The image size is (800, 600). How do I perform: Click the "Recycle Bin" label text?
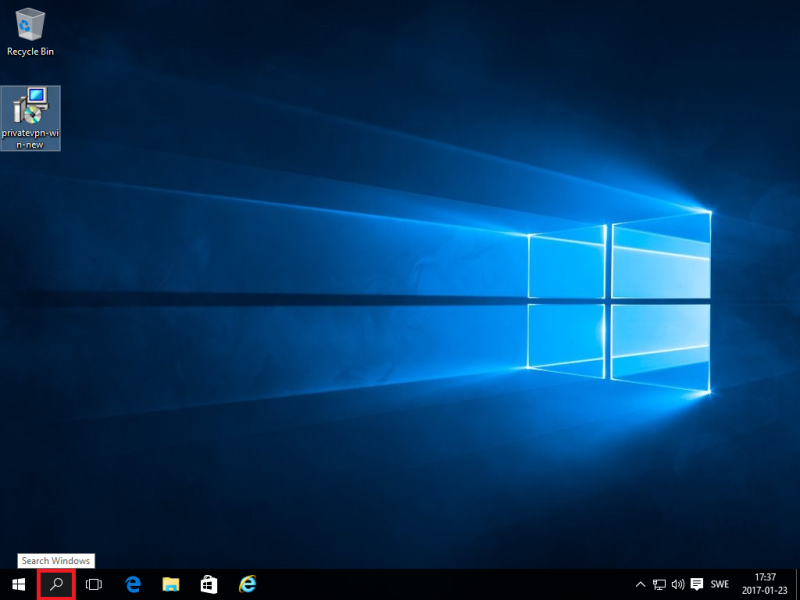30,51
